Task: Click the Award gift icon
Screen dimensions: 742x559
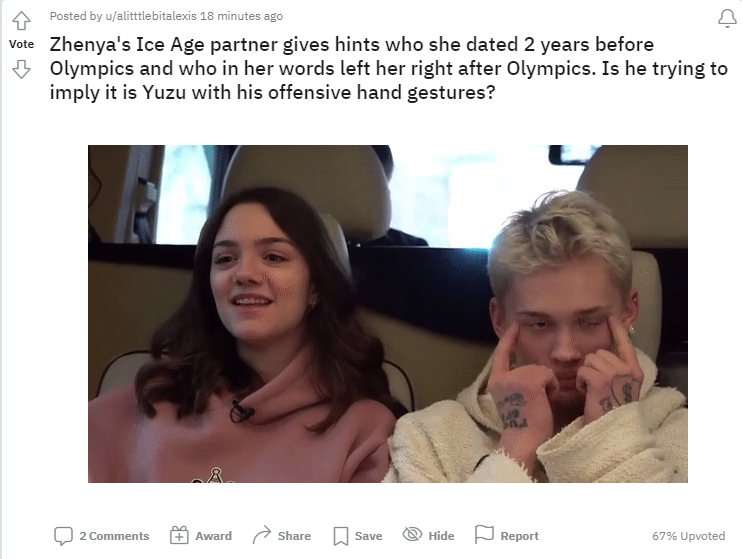Action: tap(179, 535)
